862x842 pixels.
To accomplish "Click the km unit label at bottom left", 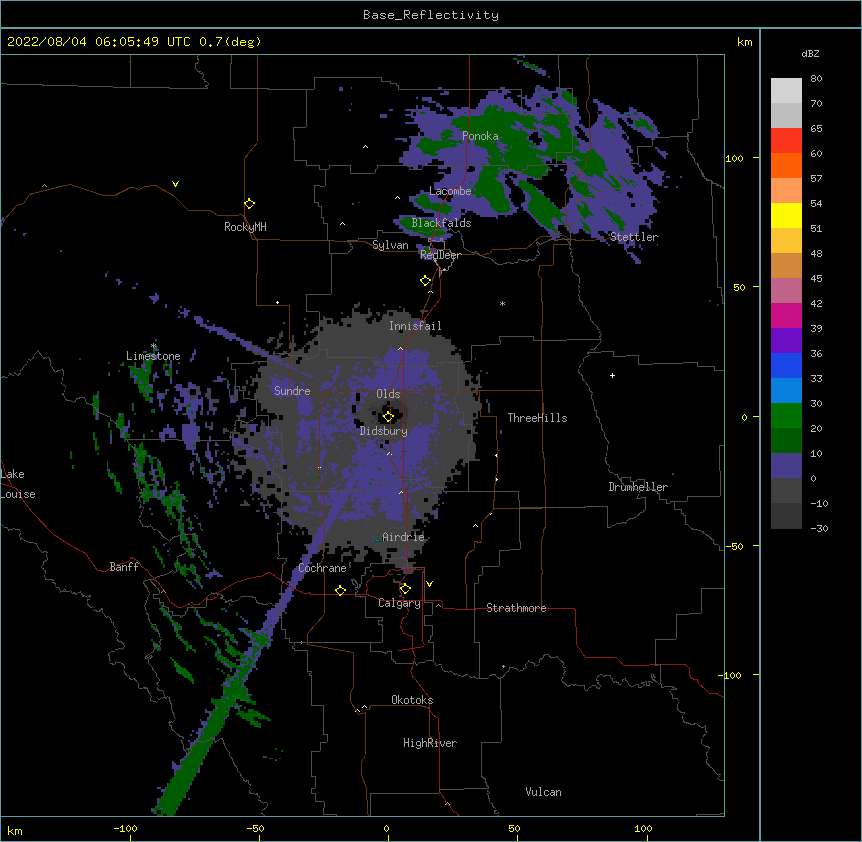I will [15, 831].
